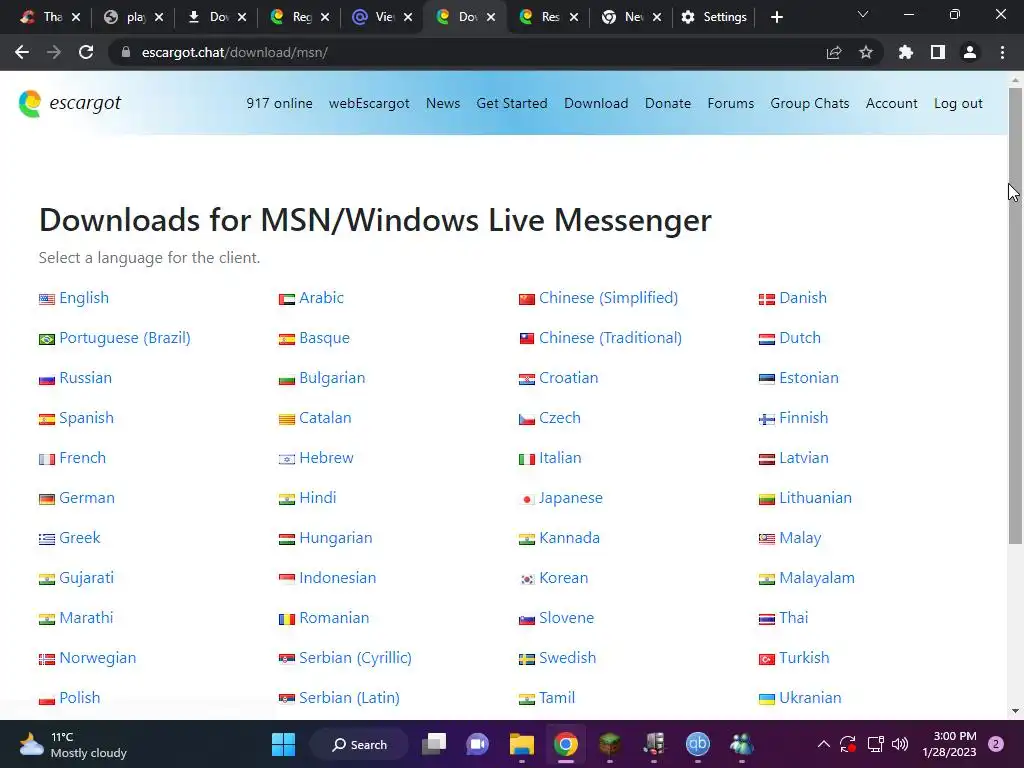Open Get Started in the nav bar
The width and height of the screenshot is (1024, 768).
pos(512,103)
